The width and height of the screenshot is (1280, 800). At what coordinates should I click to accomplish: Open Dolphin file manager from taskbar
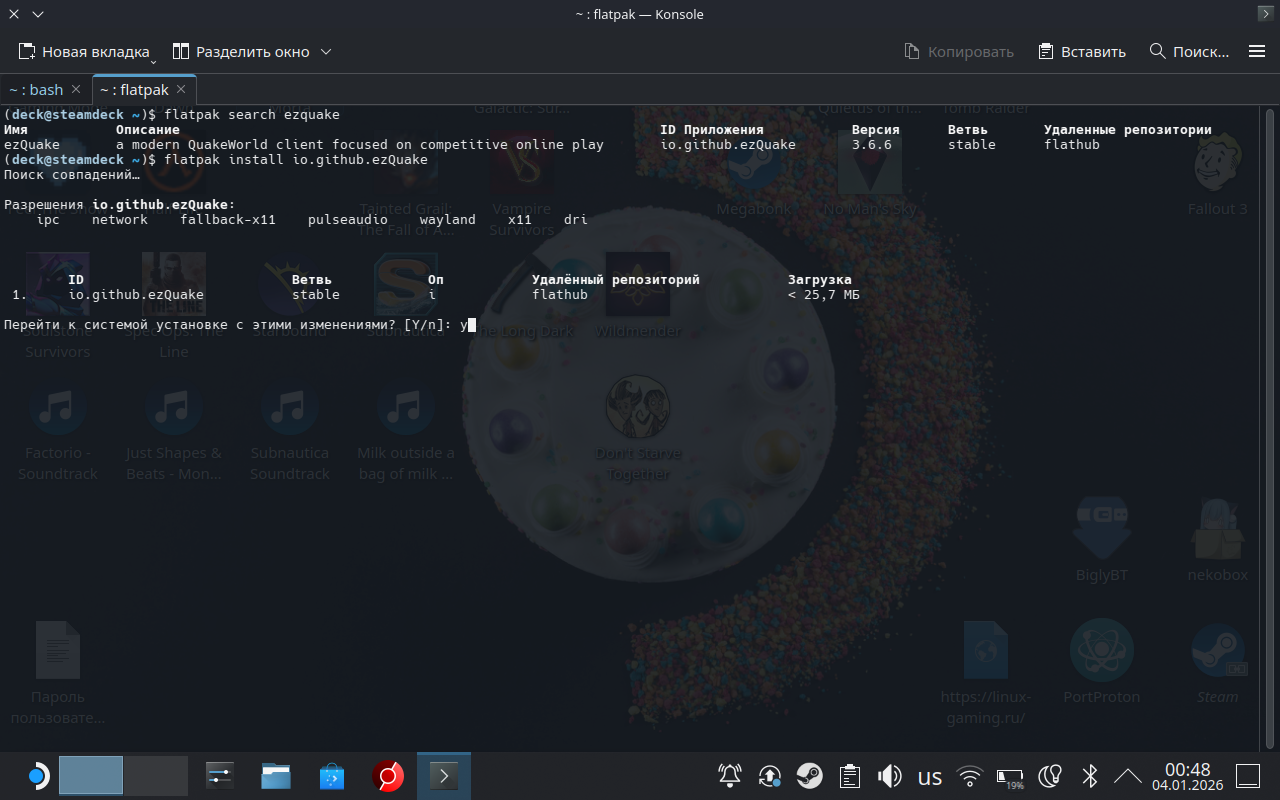[276, 776]
